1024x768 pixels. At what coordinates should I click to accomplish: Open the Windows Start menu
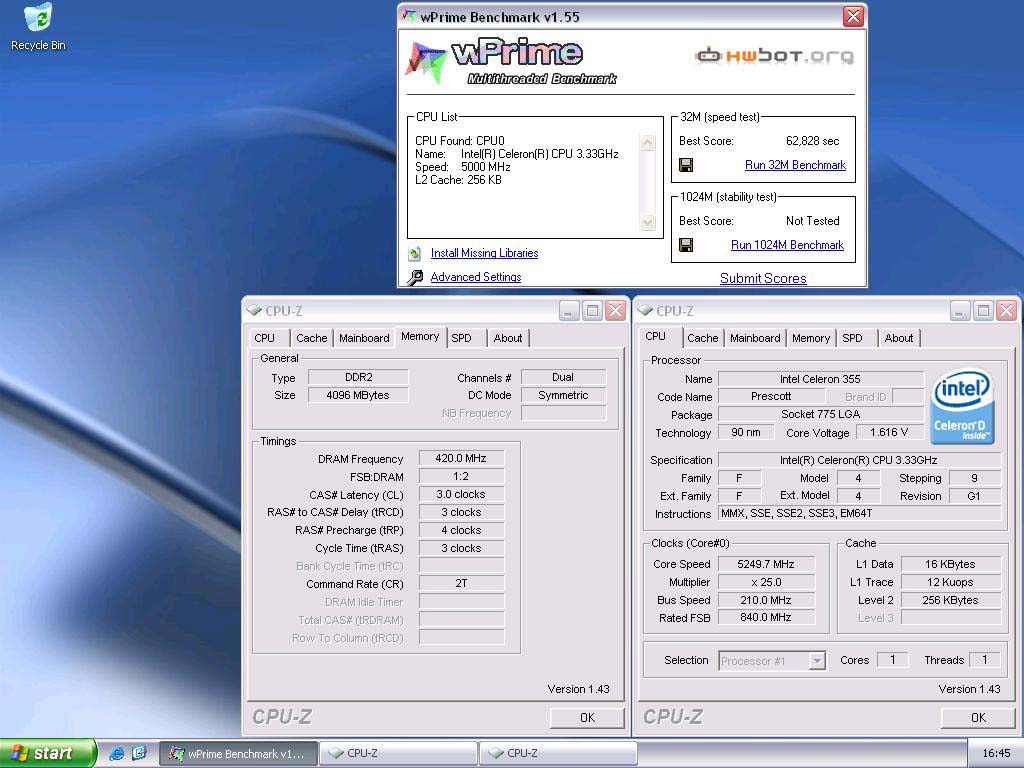48,753
